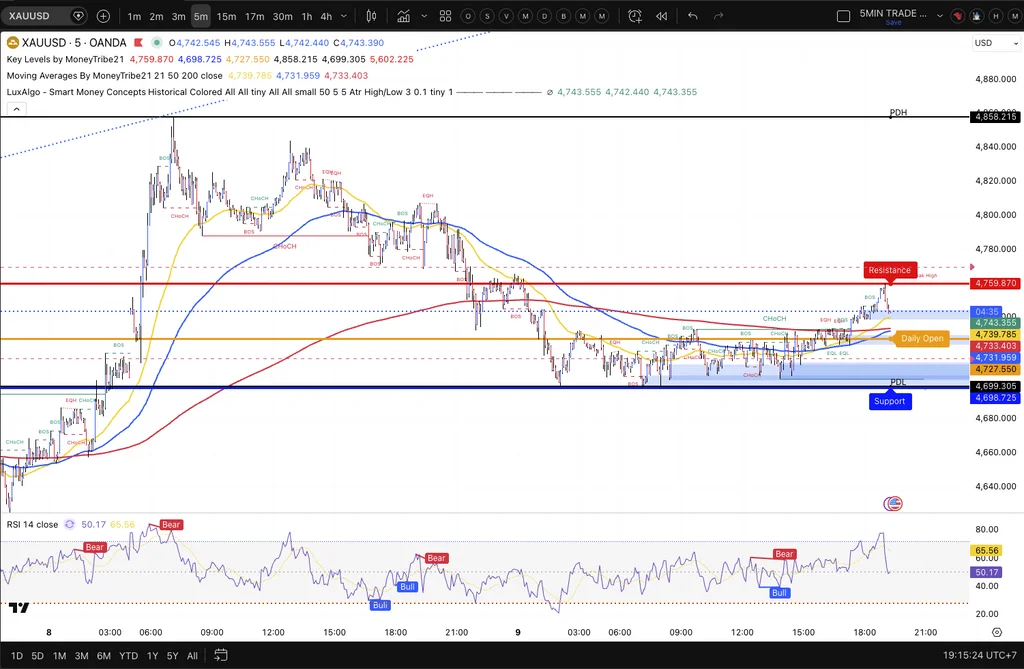The image size is (1024, 669).
Task: Open the Go to date calendar
Action: 221,655
